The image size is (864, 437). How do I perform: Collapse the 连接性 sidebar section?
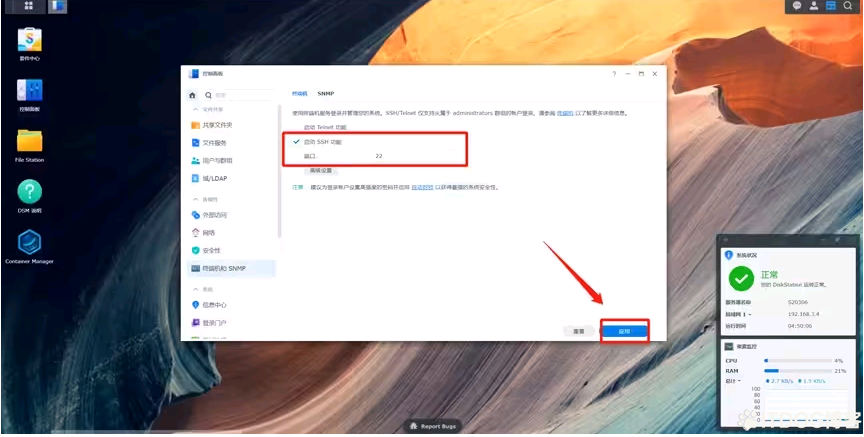[195, 199]
